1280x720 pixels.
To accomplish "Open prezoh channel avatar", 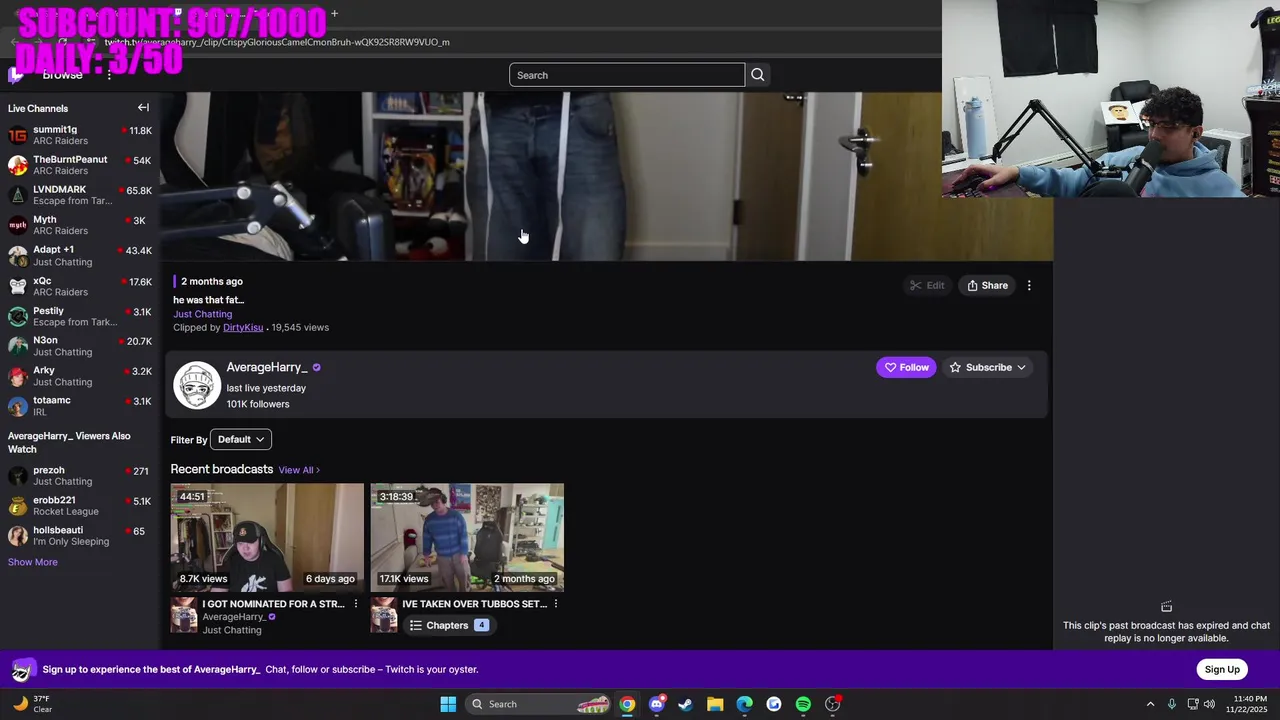I will [x=17, y=476].
